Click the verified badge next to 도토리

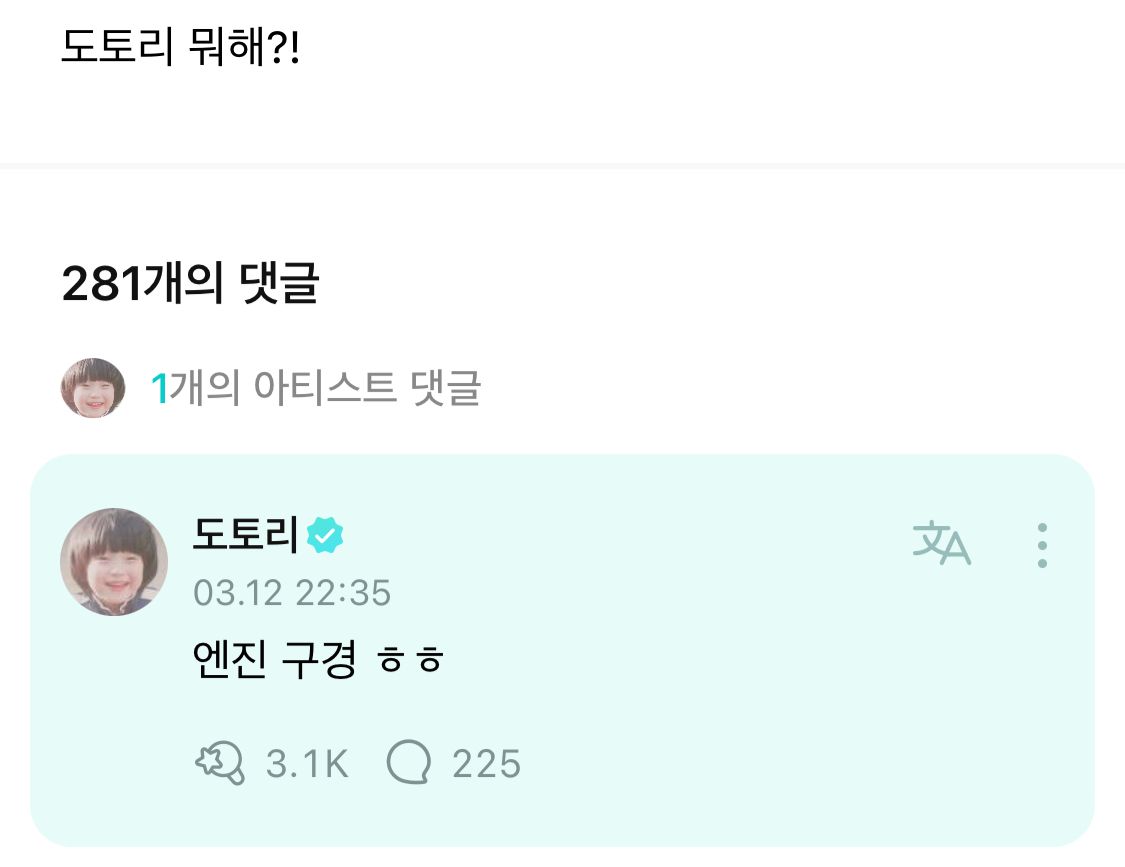click(325, 537)
